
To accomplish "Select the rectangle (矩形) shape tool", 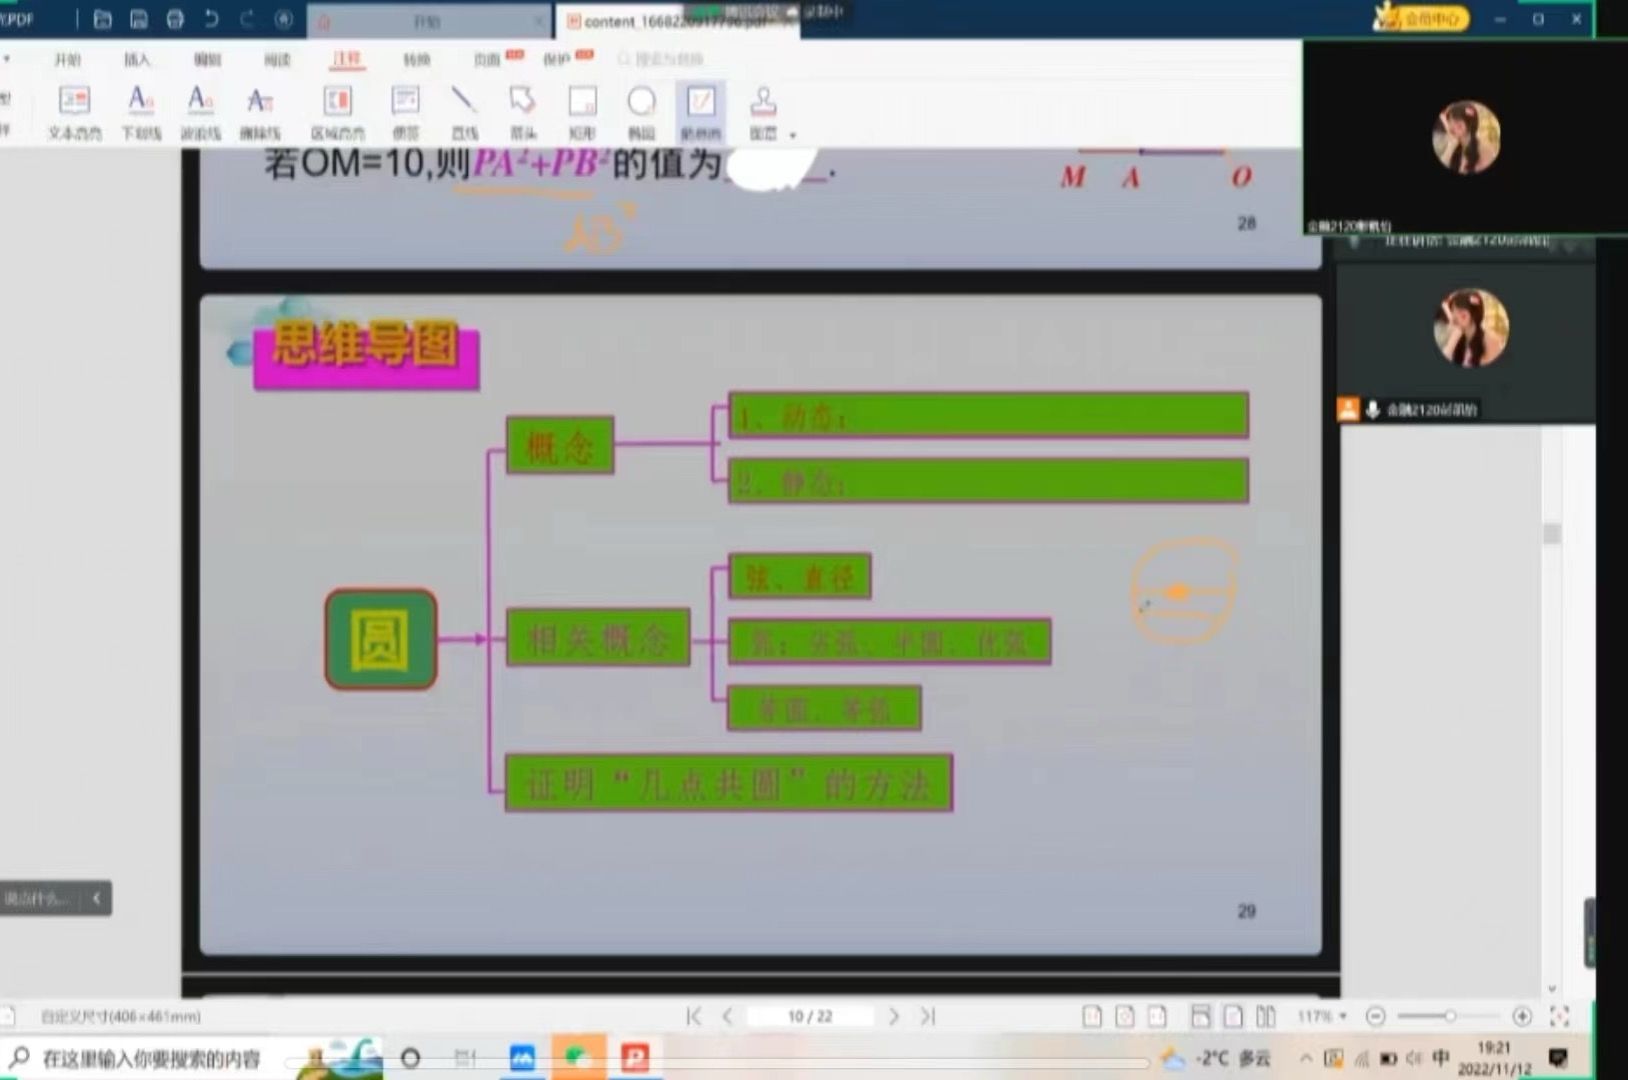I will coord(582,111).
